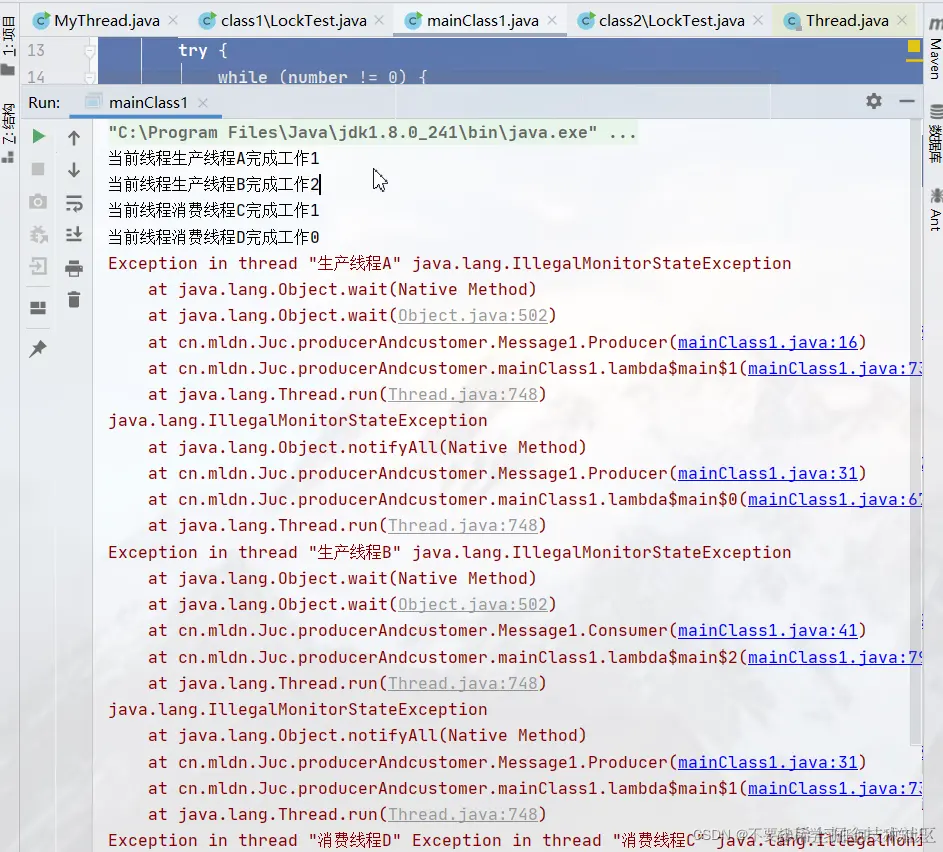Switch to the class2\LockTest.java editor tab
This screenshot has width=943, height=852.
coord(671,21)
